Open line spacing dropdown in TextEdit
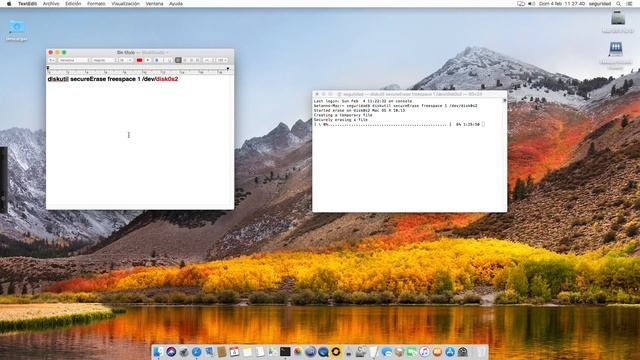 coord(208,60)
